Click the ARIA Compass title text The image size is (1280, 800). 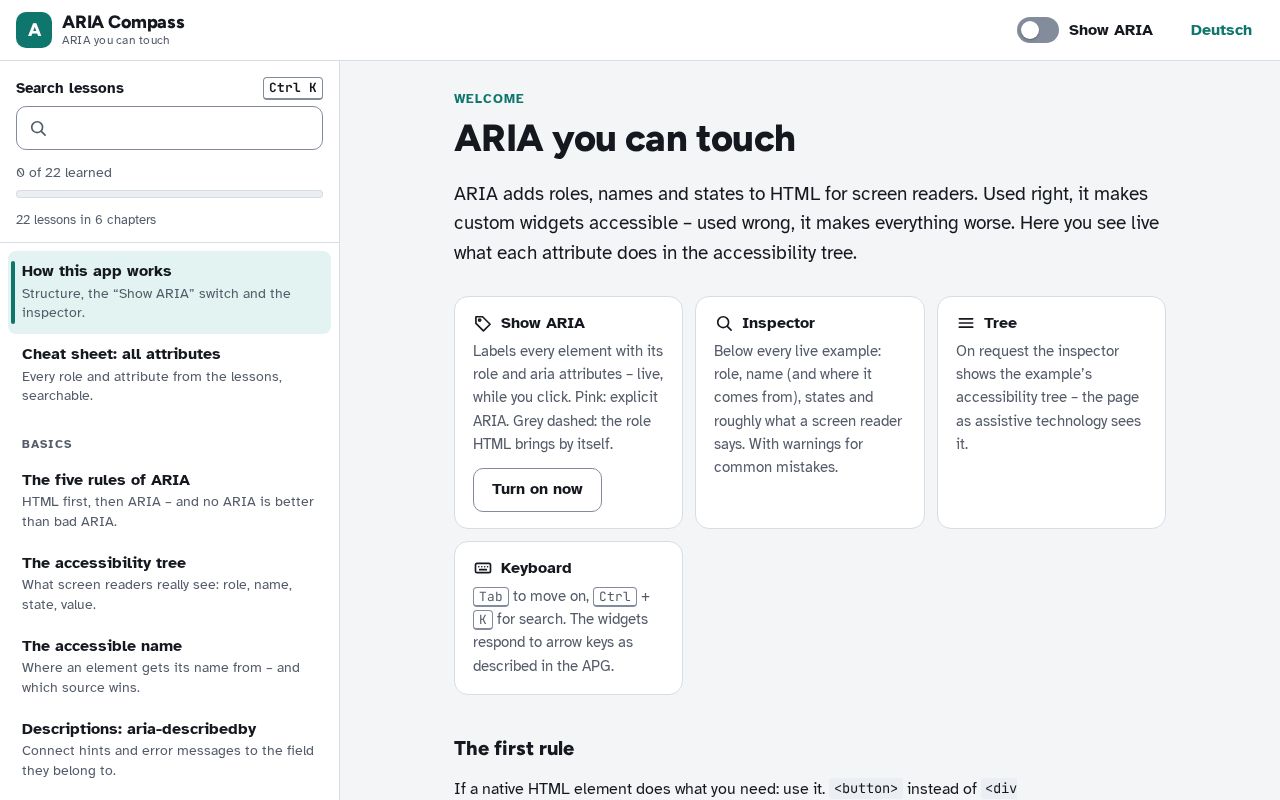click(123, 22)
